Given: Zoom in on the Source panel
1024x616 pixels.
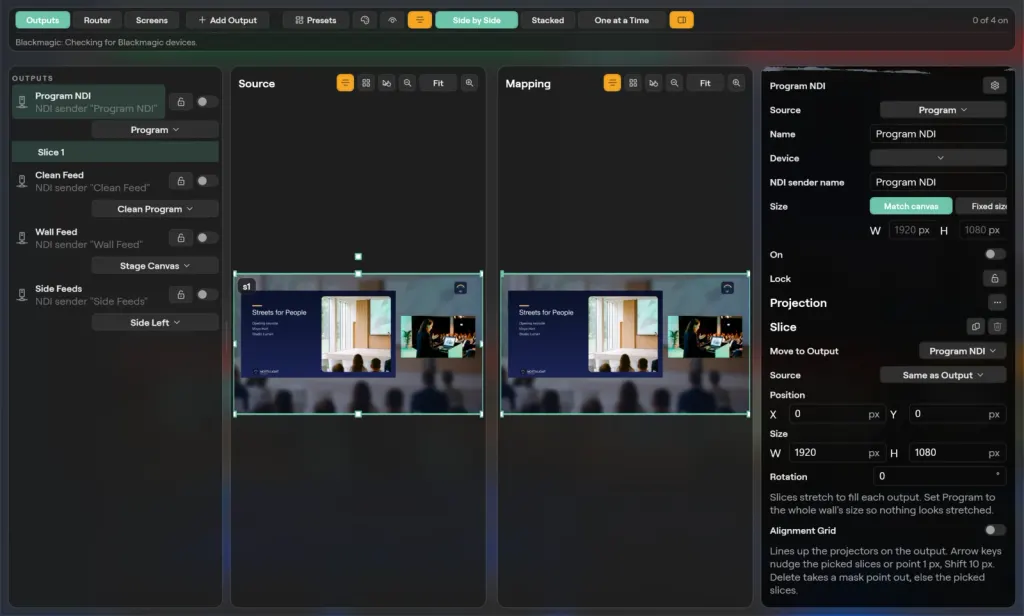Looking at the screenshot, I should pos(469,83).
